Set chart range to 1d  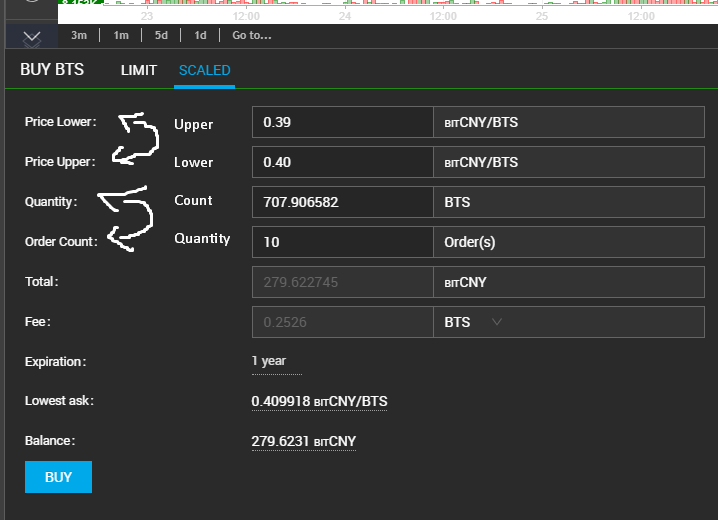coord(200,35)
